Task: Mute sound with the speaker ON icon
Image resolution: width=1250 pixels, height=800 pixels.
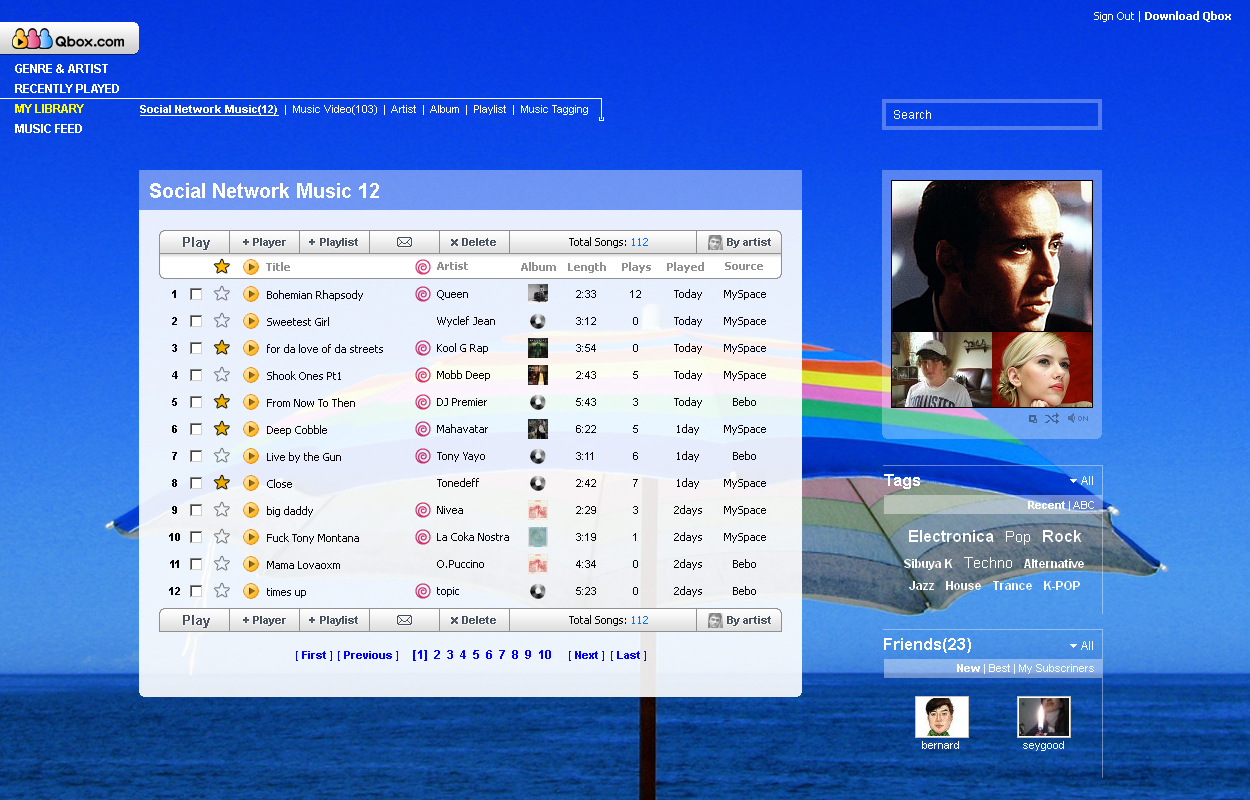Action: (x=1078, y=418)
